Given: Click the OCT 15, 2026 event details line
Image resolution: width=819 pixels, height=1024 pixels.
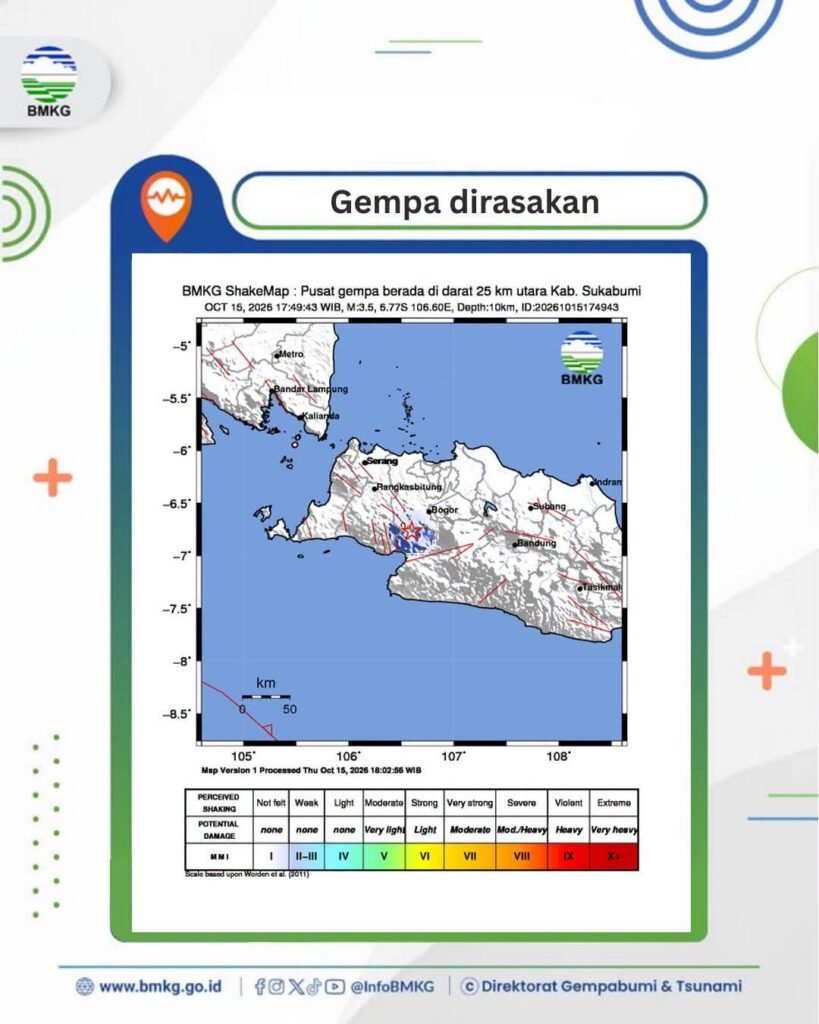Looking at the screenshot, I should [x=411, y=307].
